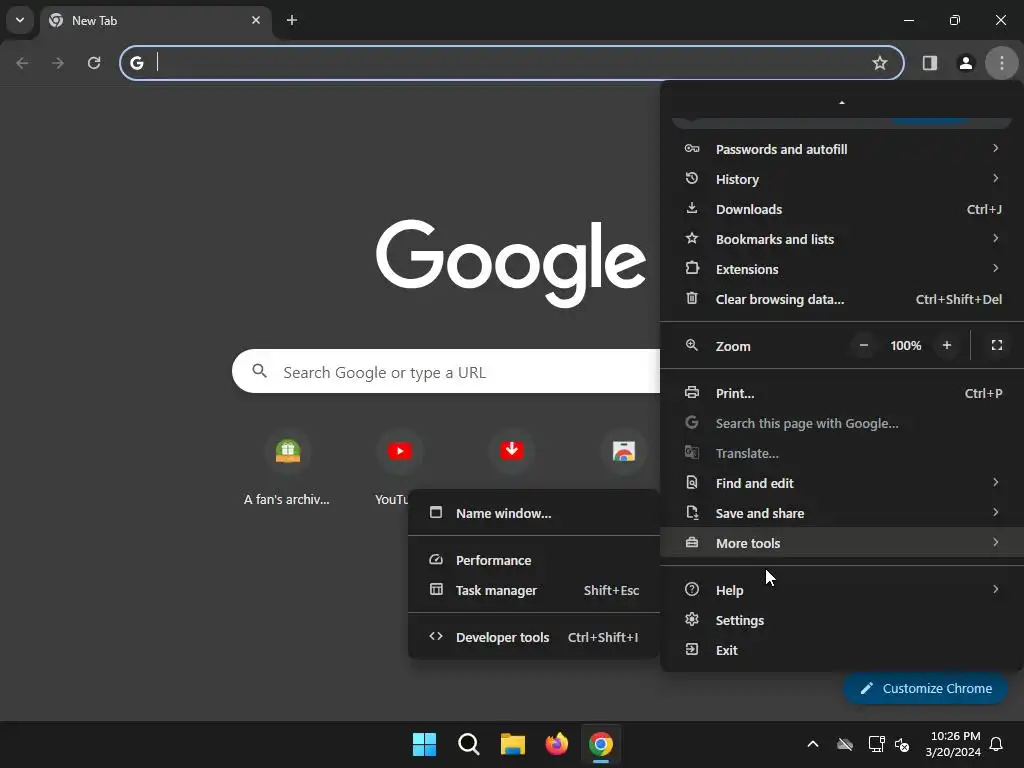Open Passwords and autofill submenu
The height and width of the screenshot is (768, 1024).
(842, 149)
